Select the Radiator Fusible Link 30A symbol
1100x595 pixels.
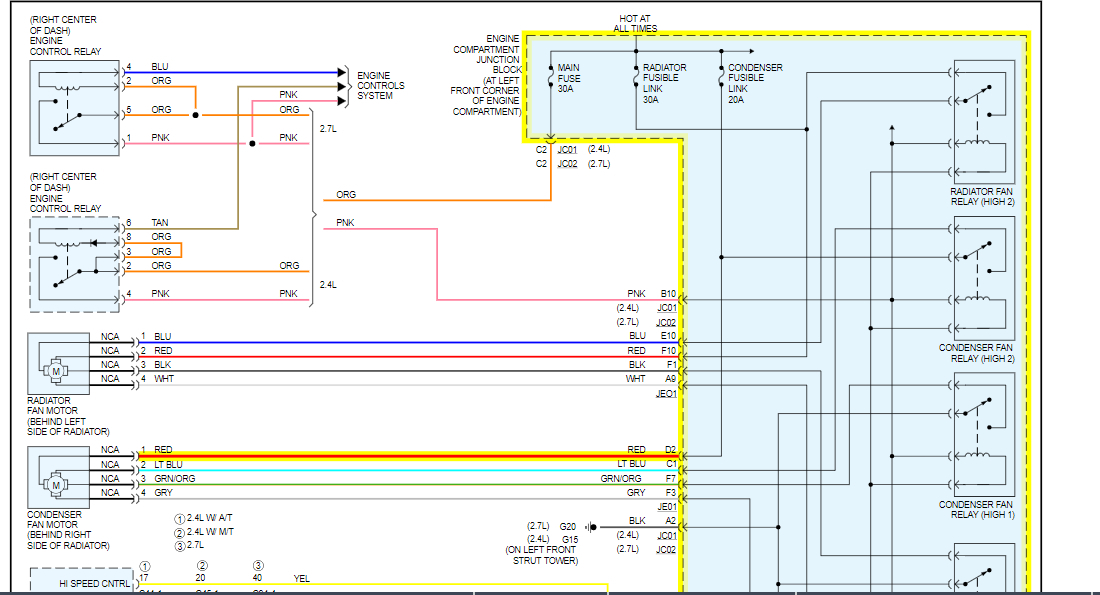point(635,78)
